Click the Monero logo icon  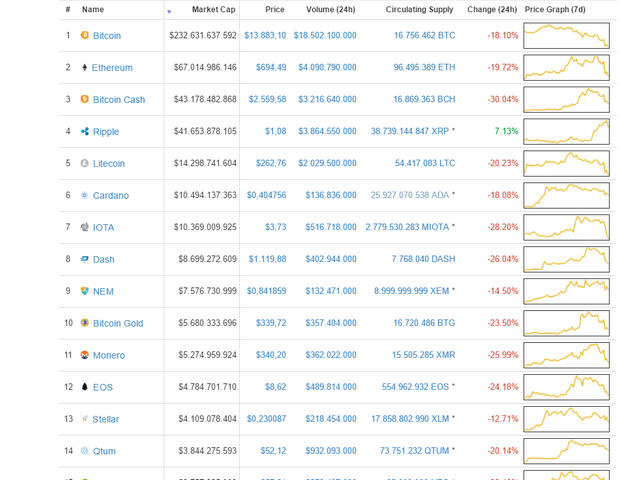tap(85, 355)
